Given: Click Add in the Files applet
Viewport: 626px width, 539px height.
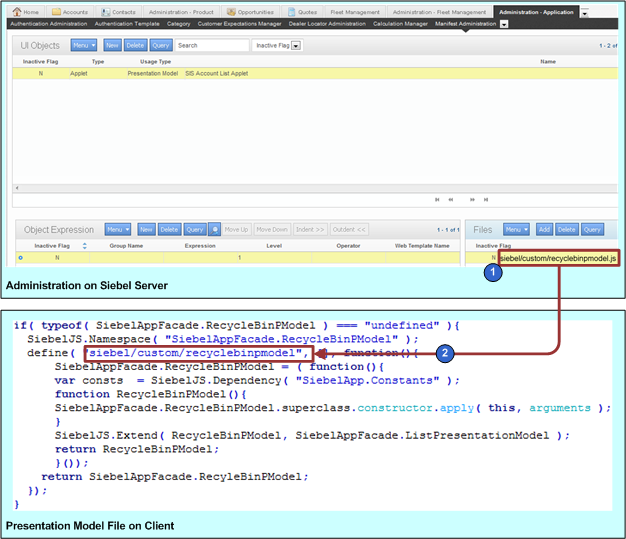Looking at the screenshot, I should (x=544, y=230).
